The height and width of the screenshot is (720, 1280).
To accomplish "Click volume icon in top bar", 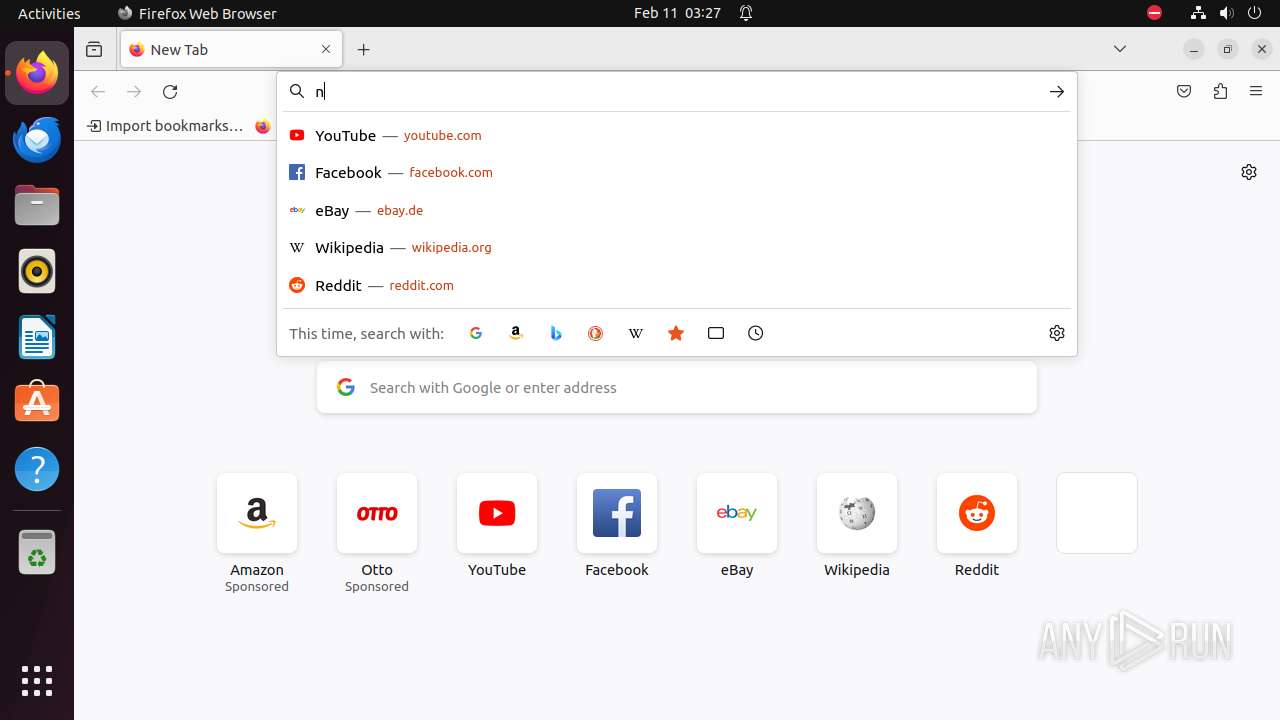I will (1226, 13).
